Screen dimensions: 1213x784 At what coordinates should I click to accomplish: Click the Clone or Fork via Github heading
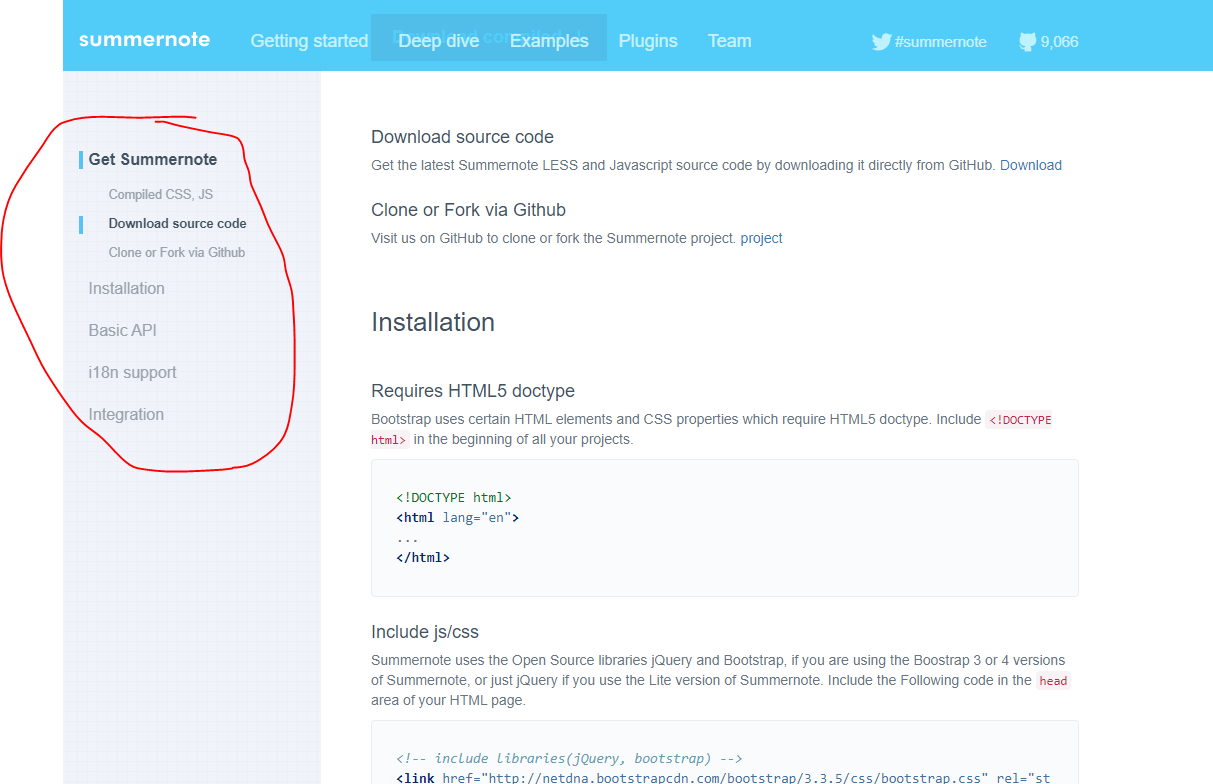coord(468,210)
